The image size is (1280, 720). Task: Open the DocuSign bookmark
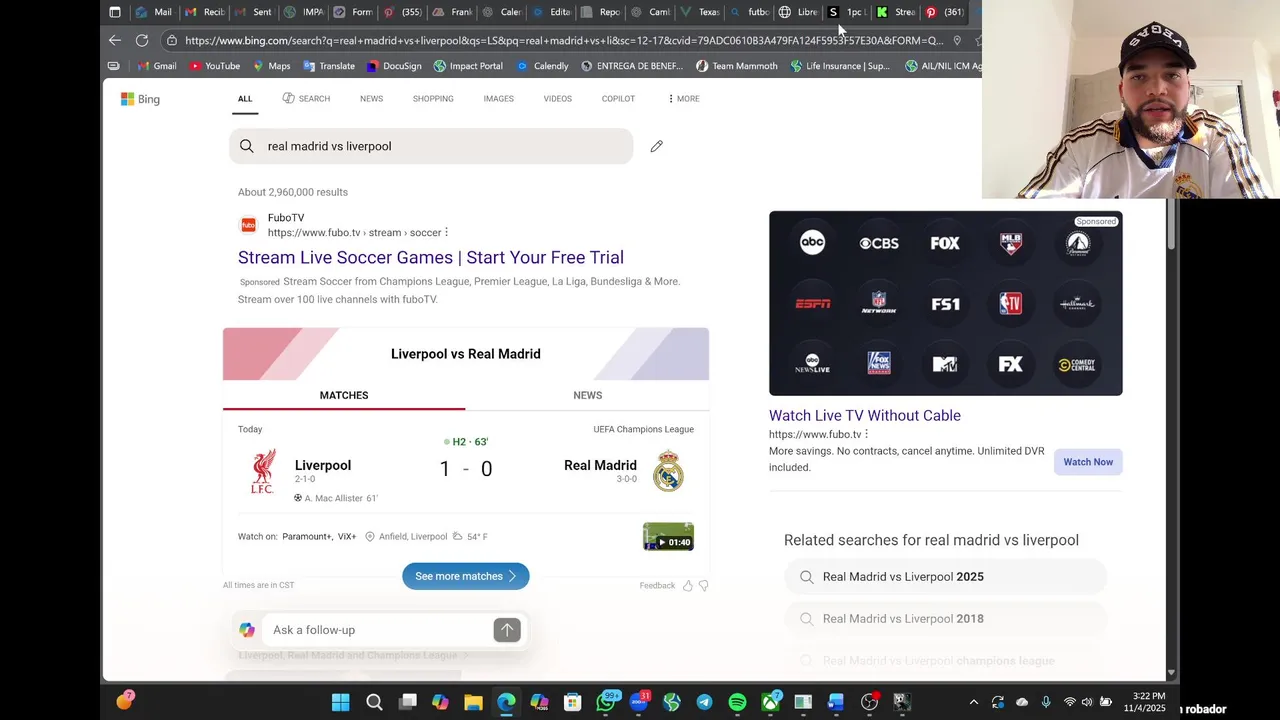[x=394, y=66]
